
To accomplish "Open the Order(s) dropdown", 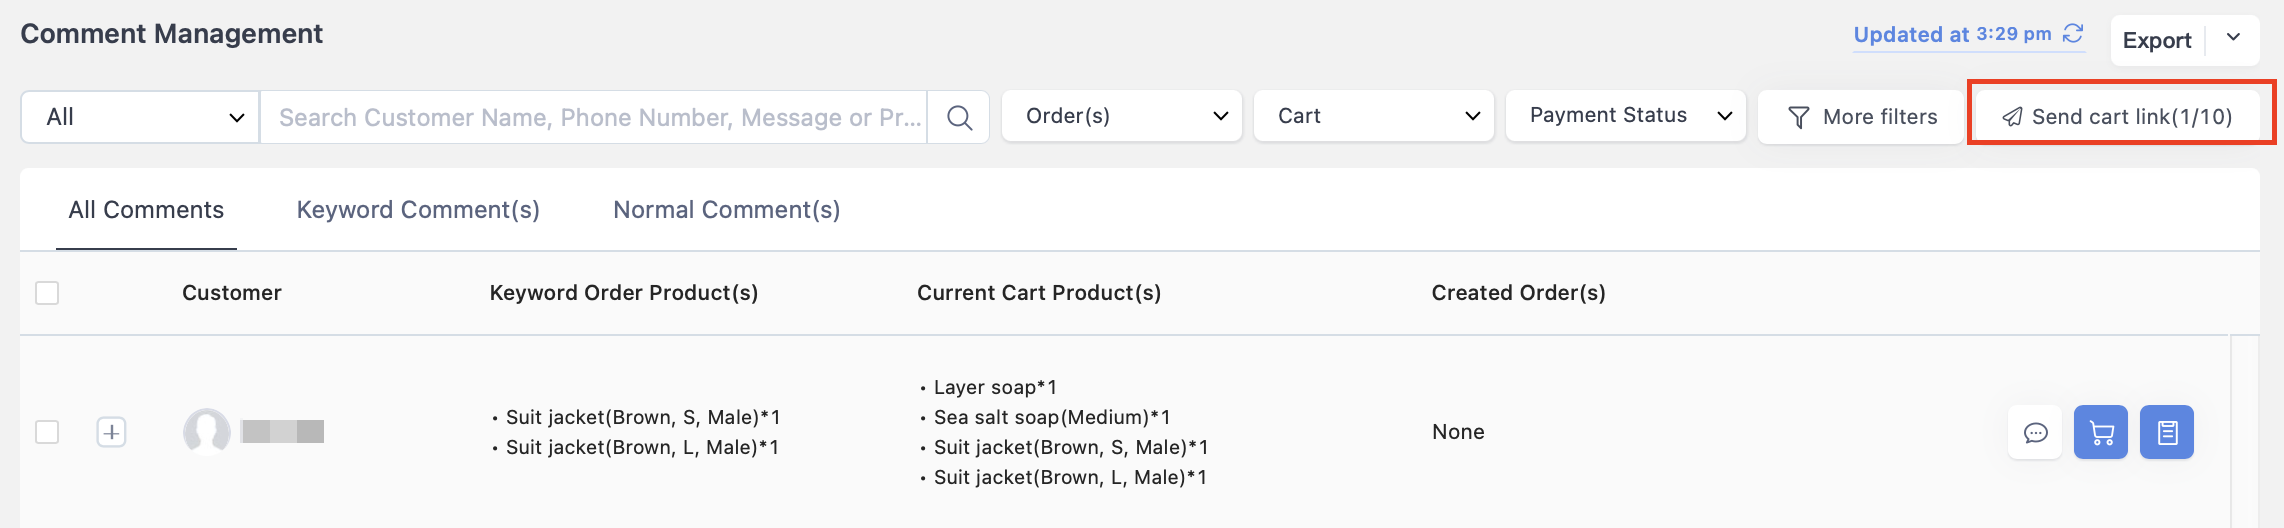I will 1122,116.
